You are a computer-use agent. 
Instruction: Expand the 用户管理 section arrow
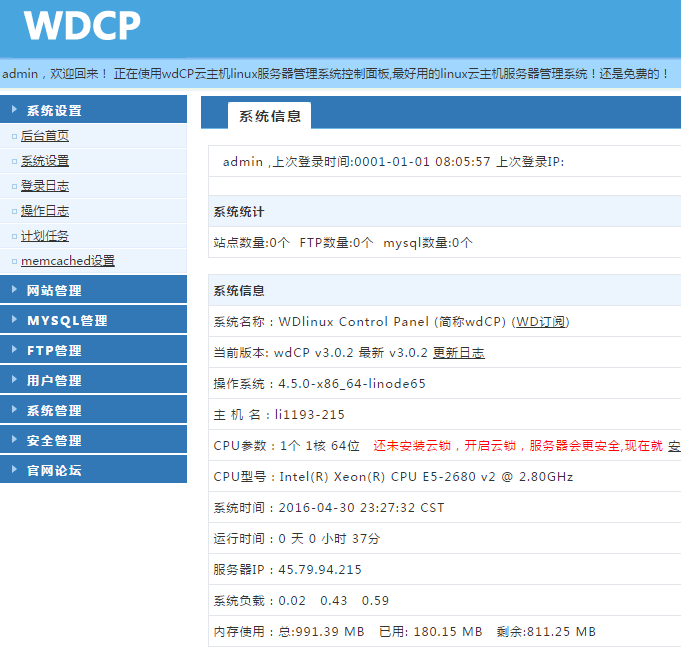click(x=14, y=380)
